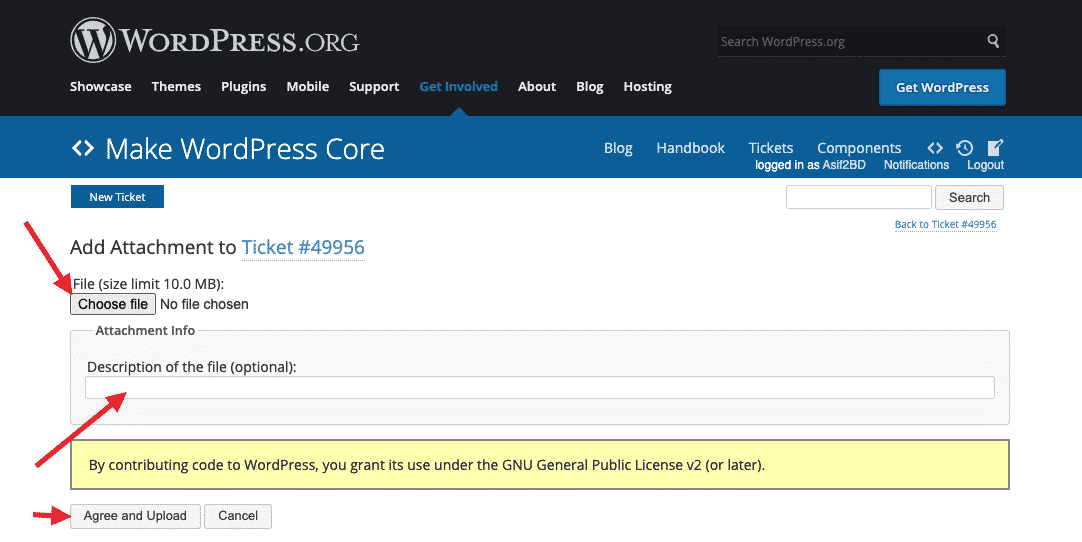The image size is (1082, 542).
Task: Select the Mobile menu item
Action: click(x=308, y=86)
